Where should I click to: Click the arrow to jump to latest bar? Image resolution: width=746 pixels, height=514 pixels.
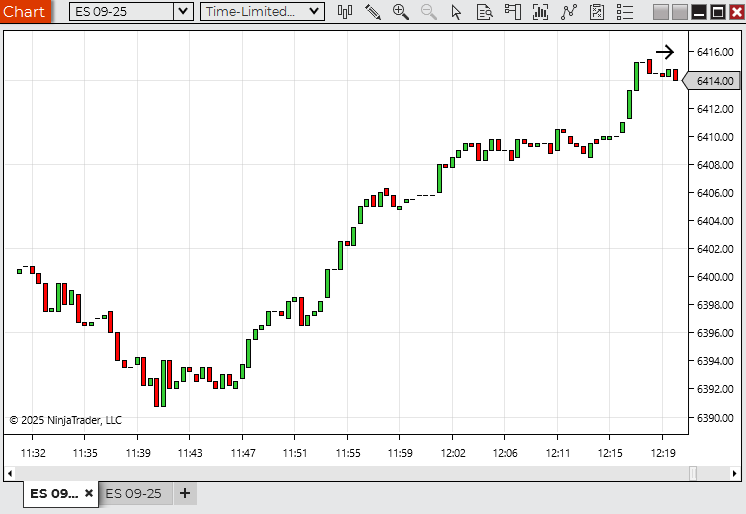click(665, 52)
